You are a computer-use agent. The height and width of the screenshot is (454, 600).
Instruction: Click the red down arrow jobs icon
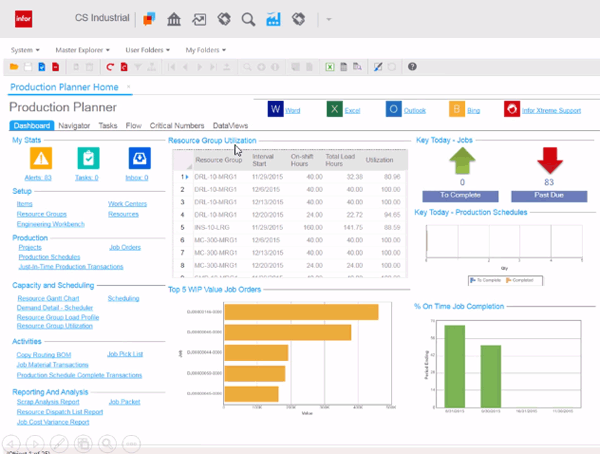click(550, 160)
